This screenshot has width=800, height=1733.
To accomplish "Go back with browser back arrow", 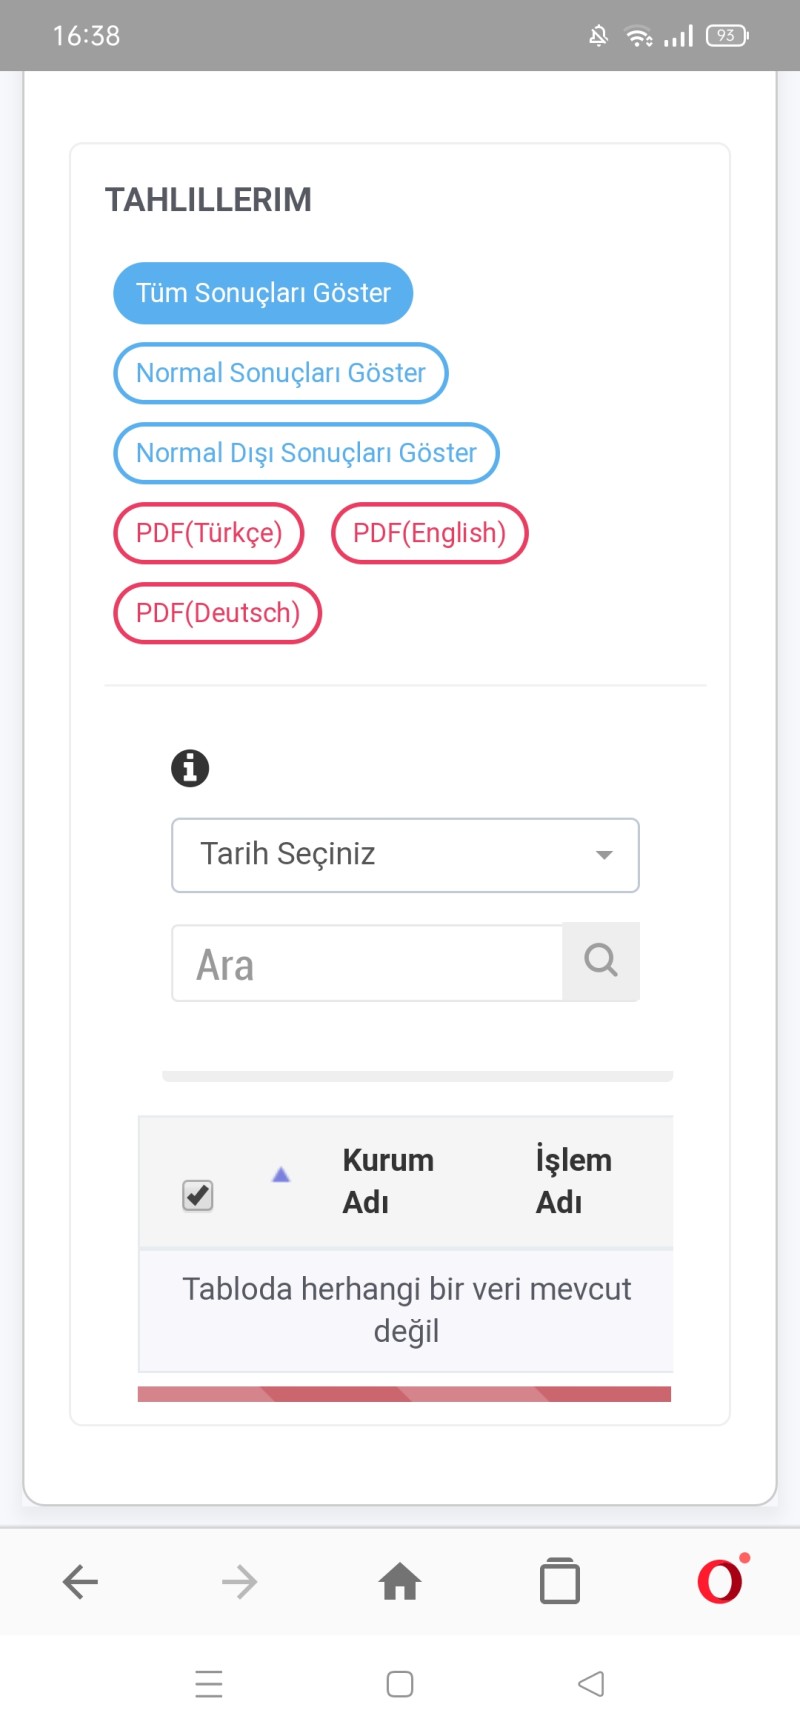I will click(x=80, y=1582).
